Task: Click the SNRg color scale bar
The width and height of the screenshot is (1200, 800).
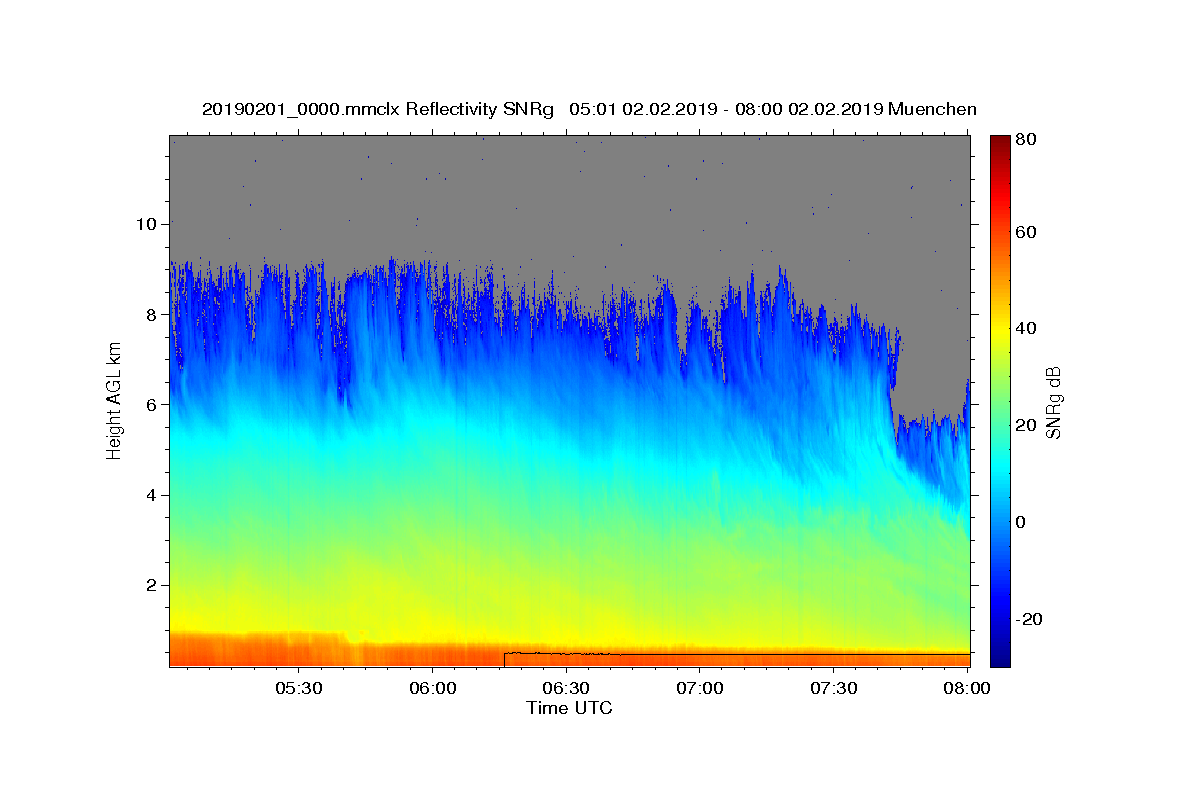Action: [1000, 401]
